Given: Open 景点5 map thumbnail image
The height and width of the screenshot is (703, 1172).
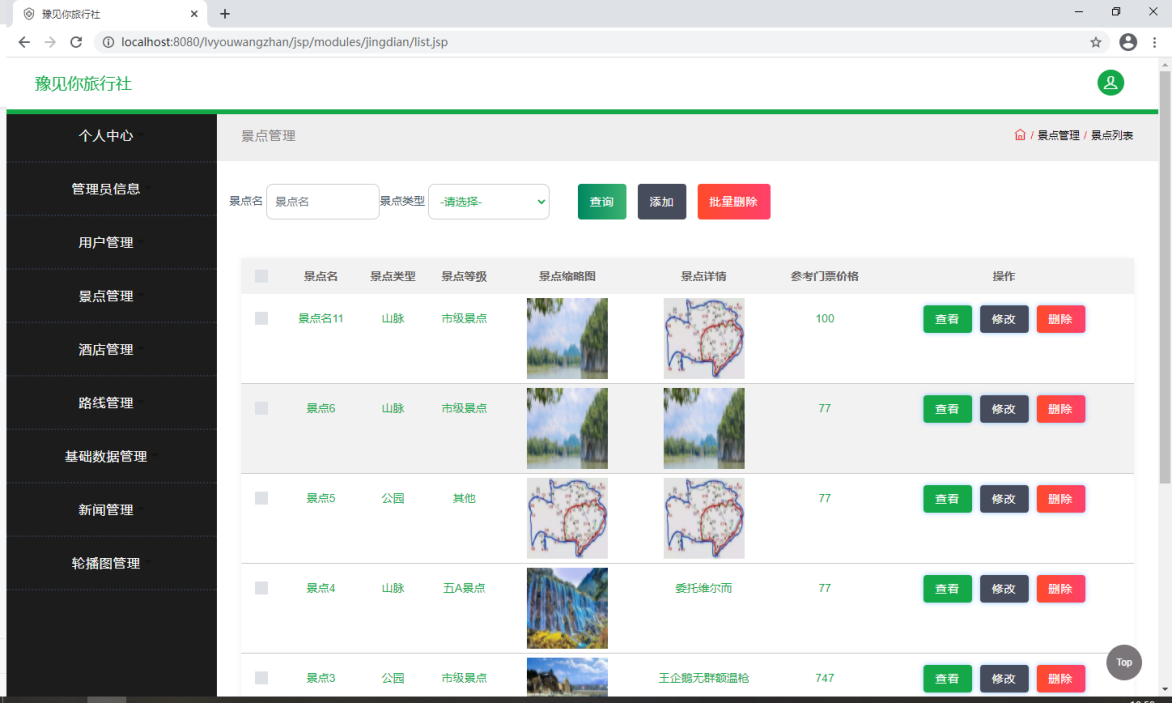Looking at the screenshot, I should 567,518.
